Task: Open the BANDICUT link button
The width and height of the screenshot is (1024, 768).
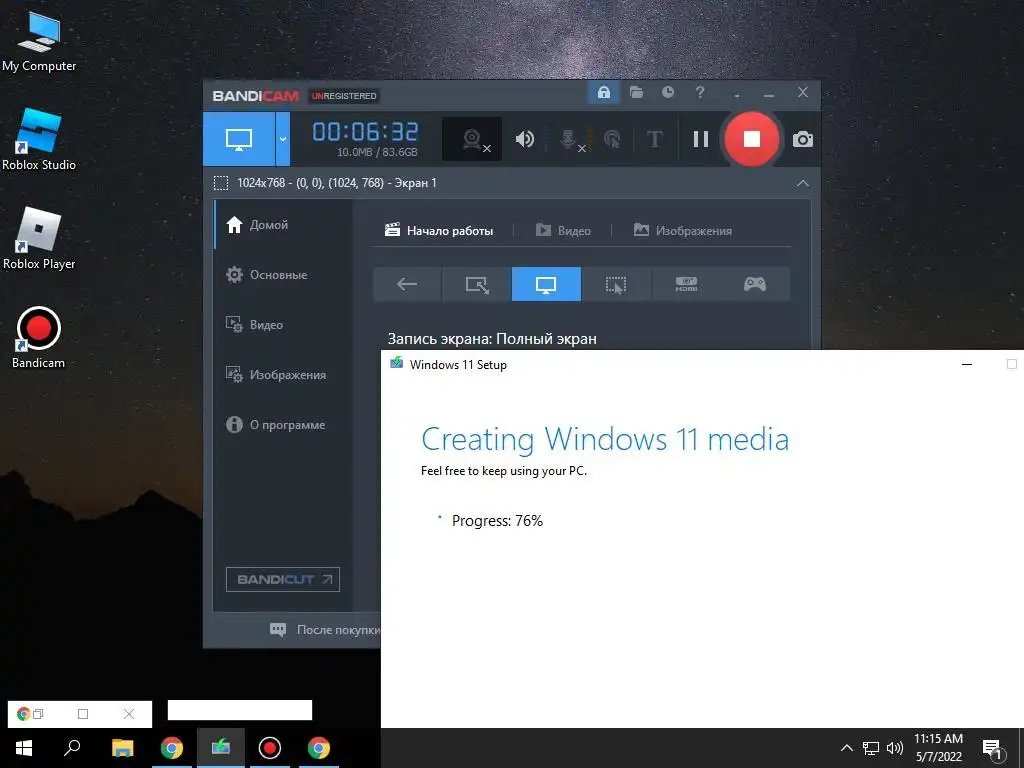Action: click(283, 579)
